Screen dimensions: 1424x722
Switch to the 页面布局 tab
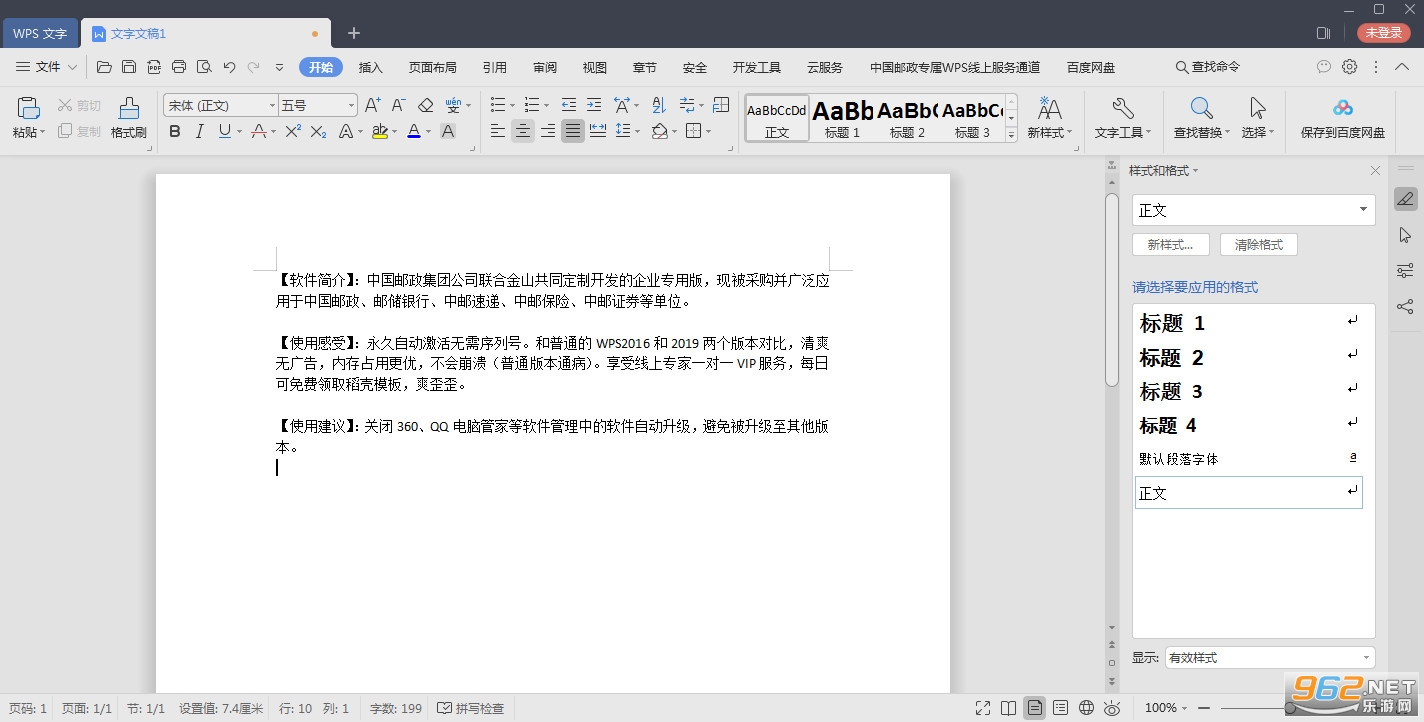(433, 67)
